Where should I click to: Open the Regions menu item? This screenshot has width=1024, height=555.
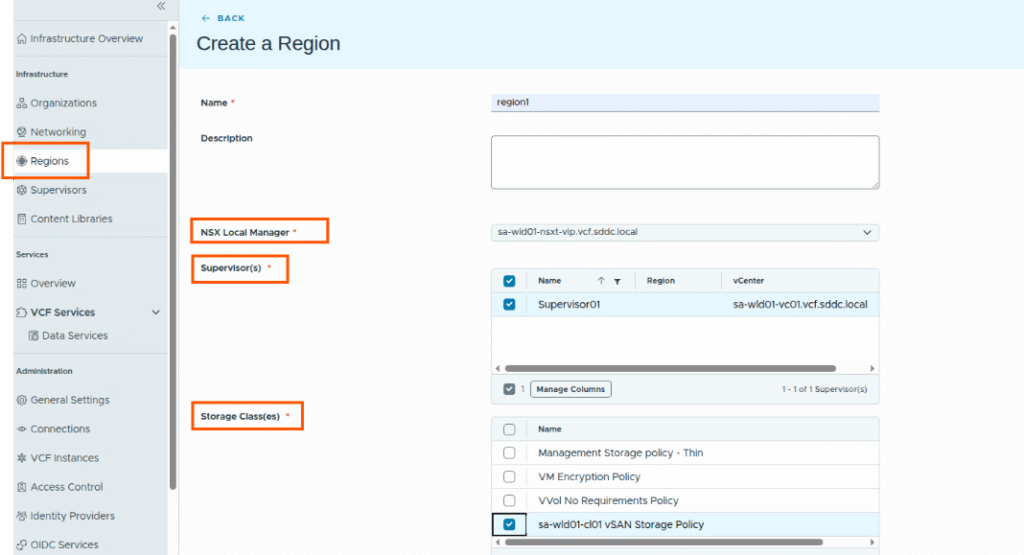coord(50,161)
